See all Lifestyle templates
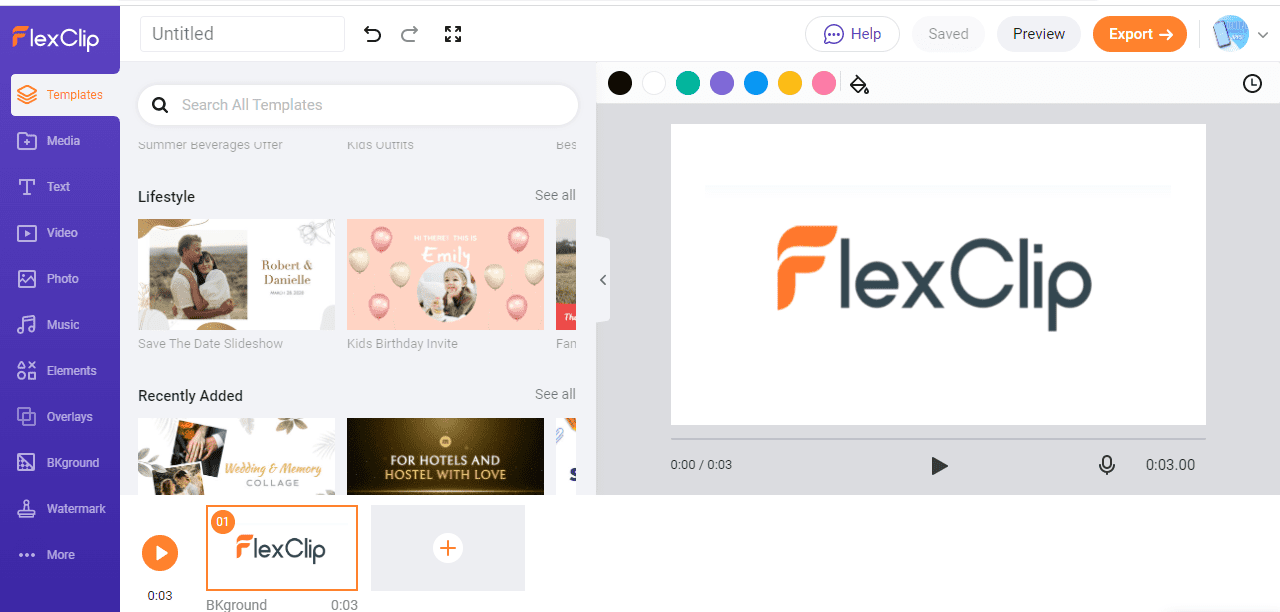The image size is (1280, 612). click(x=555, y=195)
